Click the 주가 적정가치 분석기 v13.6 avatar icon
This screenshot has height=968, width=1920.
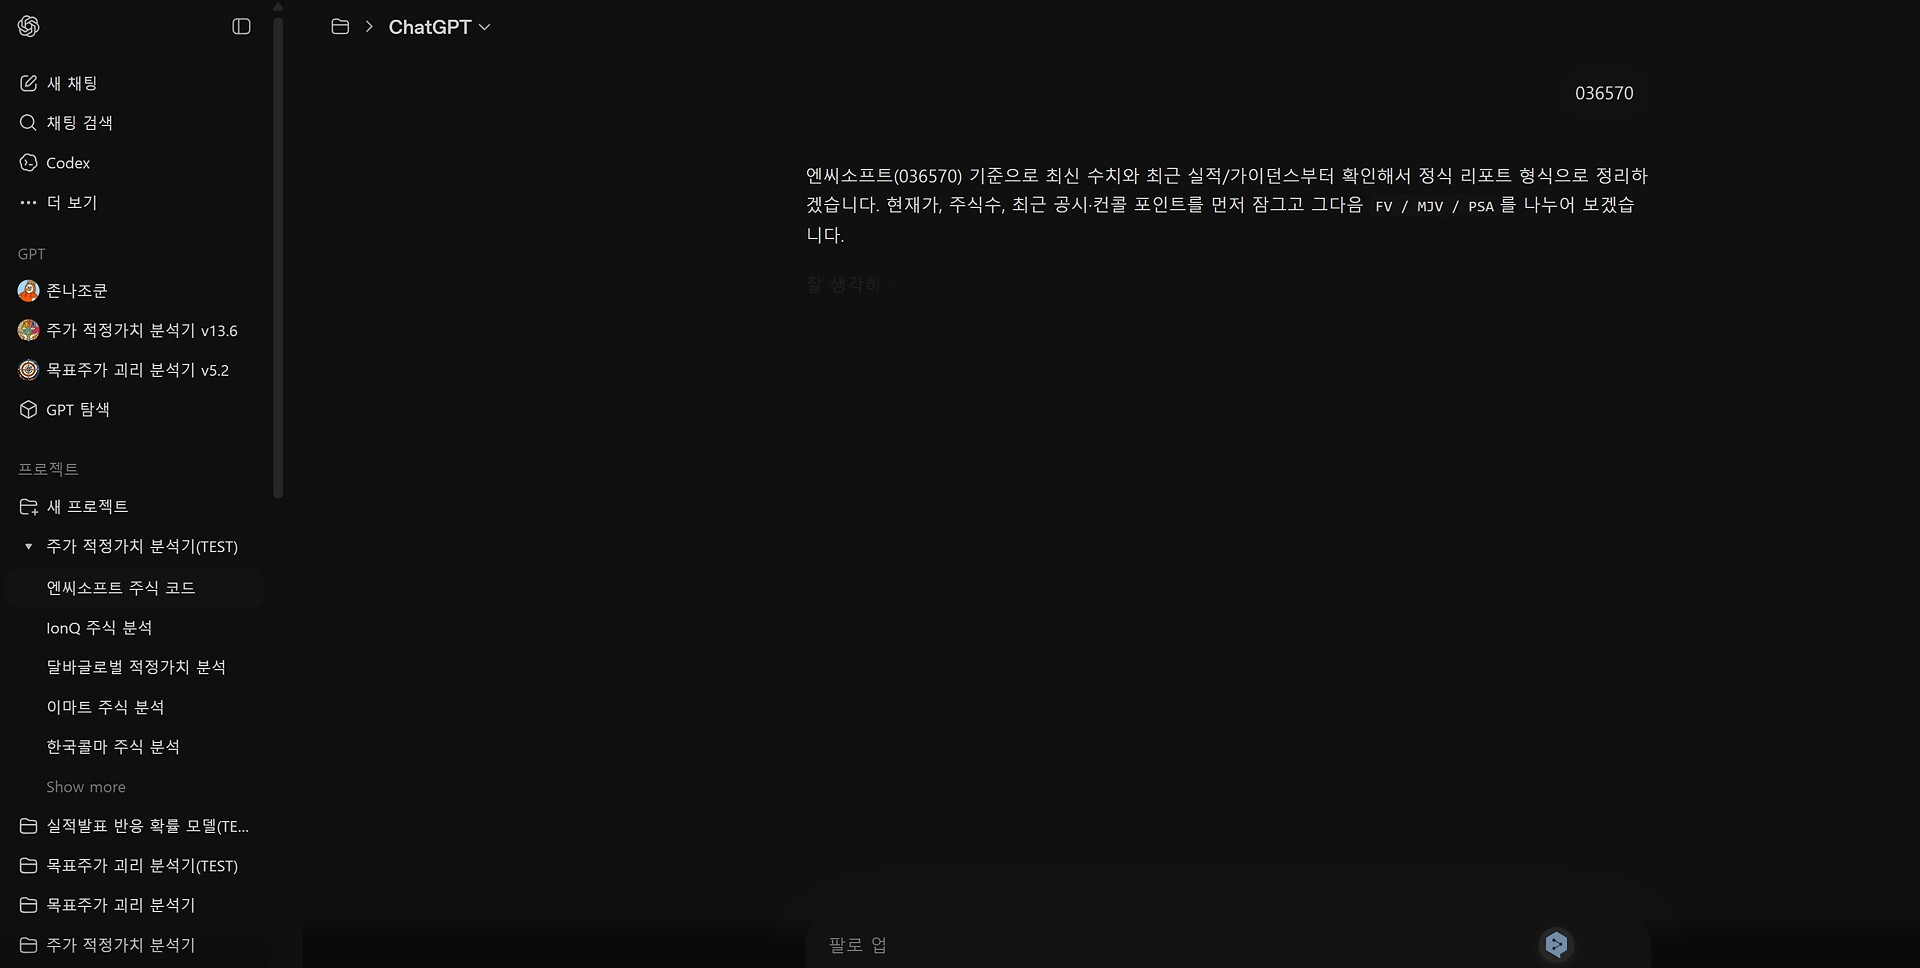28,331
